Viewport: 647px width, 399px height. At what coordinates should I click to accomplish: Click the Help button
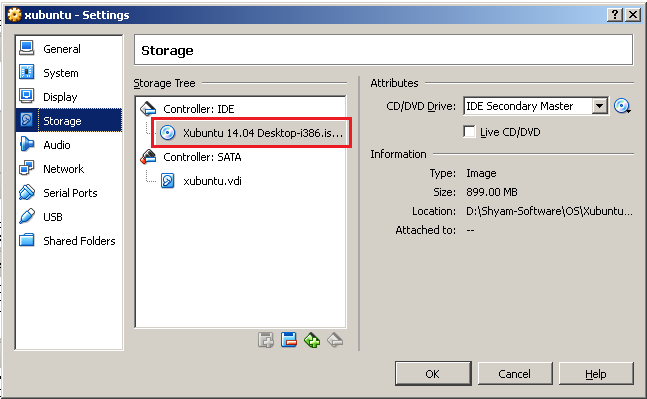[x=596, y=374]
